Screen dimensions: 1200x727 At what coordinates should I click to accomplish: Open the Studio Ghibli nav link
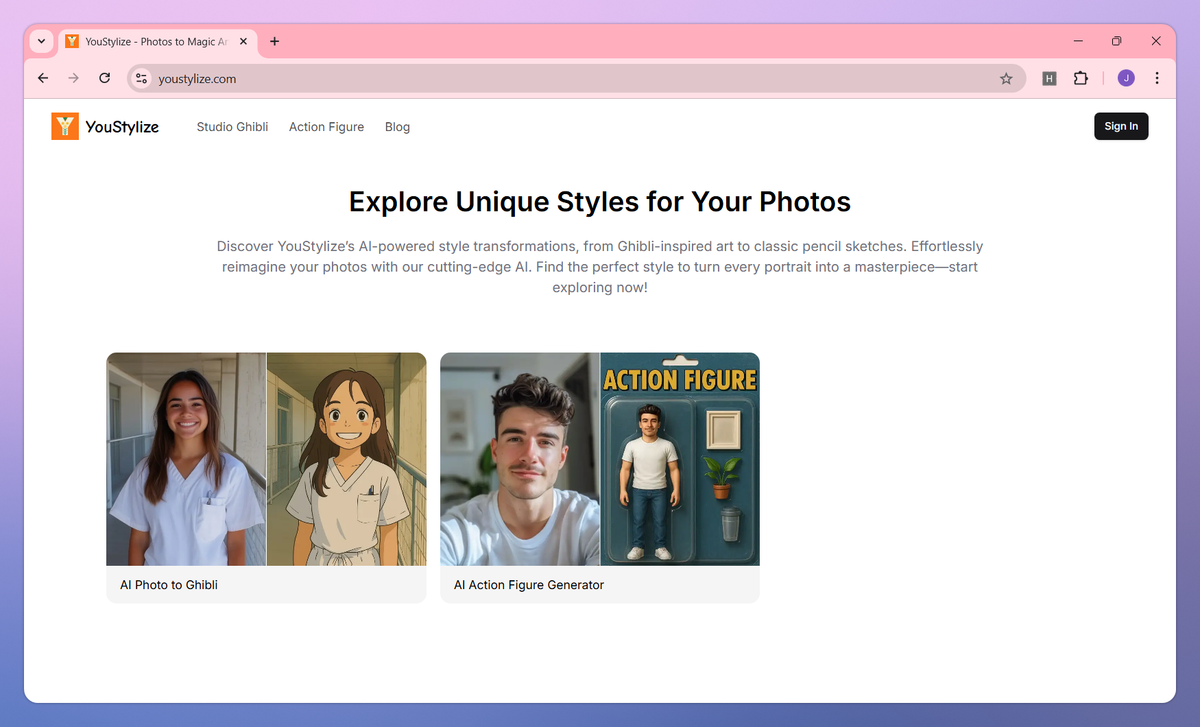pyautogui.click(x=232, y=127)
